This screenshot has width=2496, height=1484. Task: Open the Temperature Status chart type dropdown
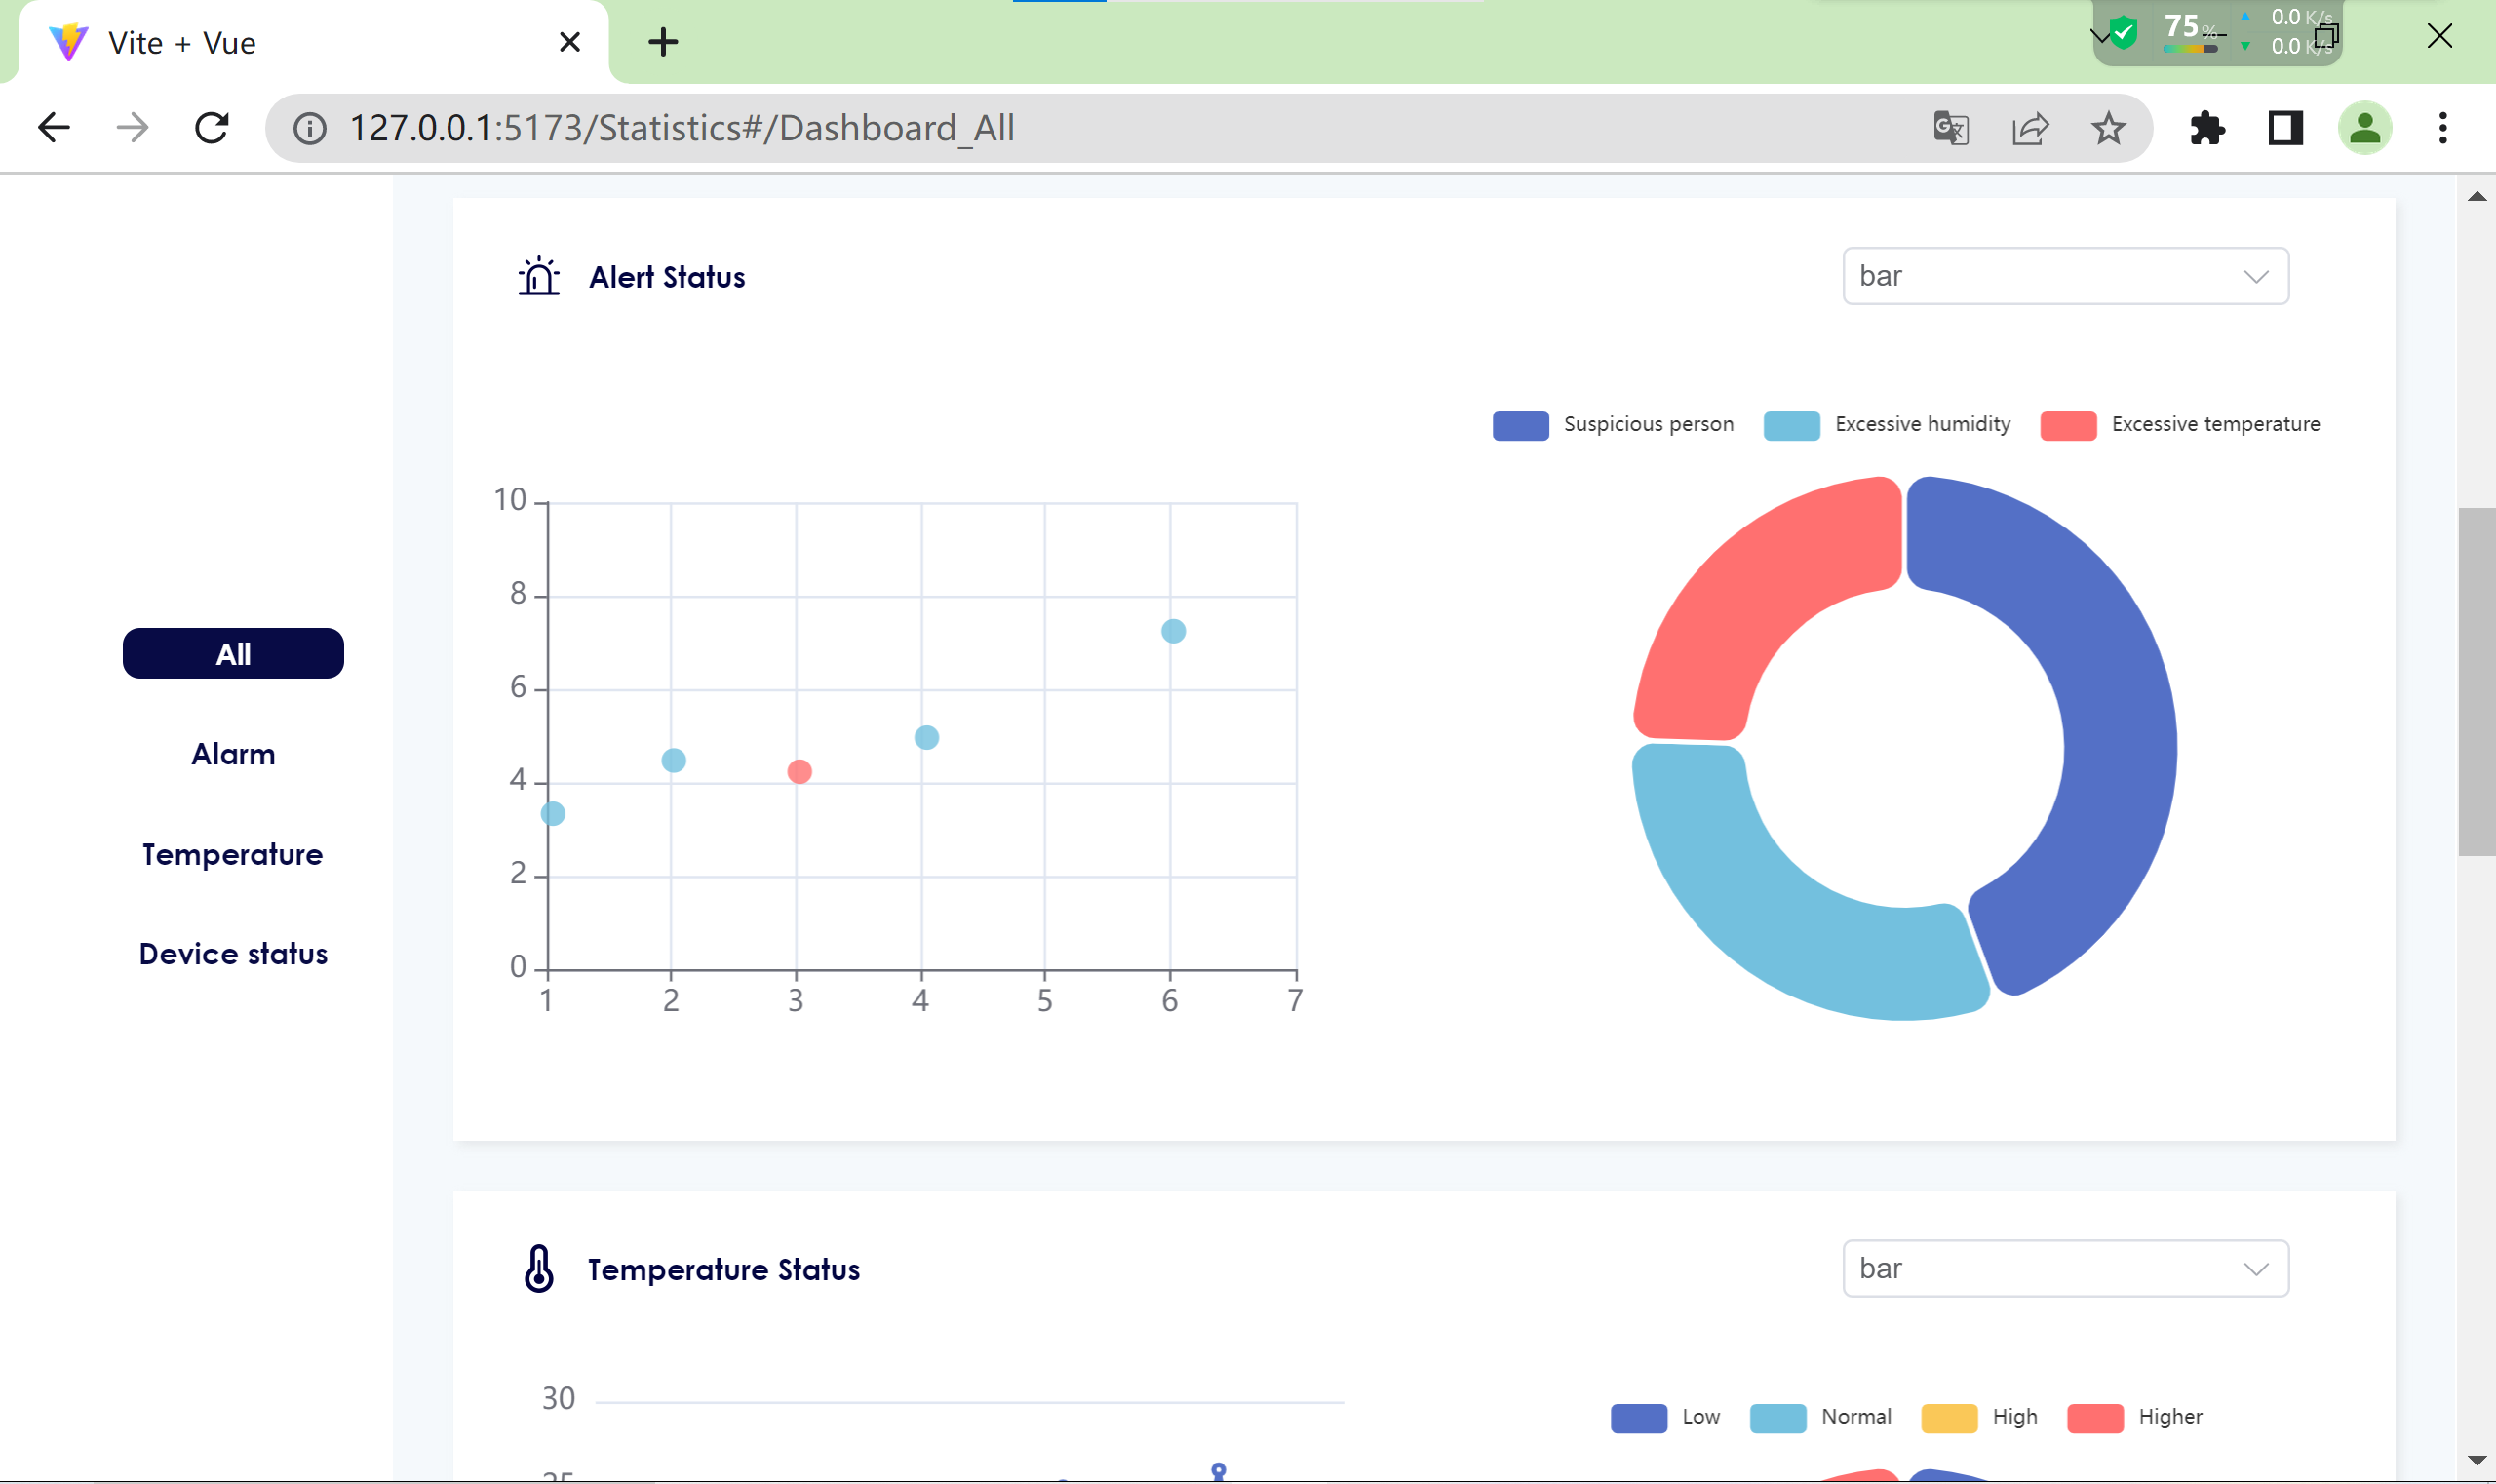(2065, 1268)
